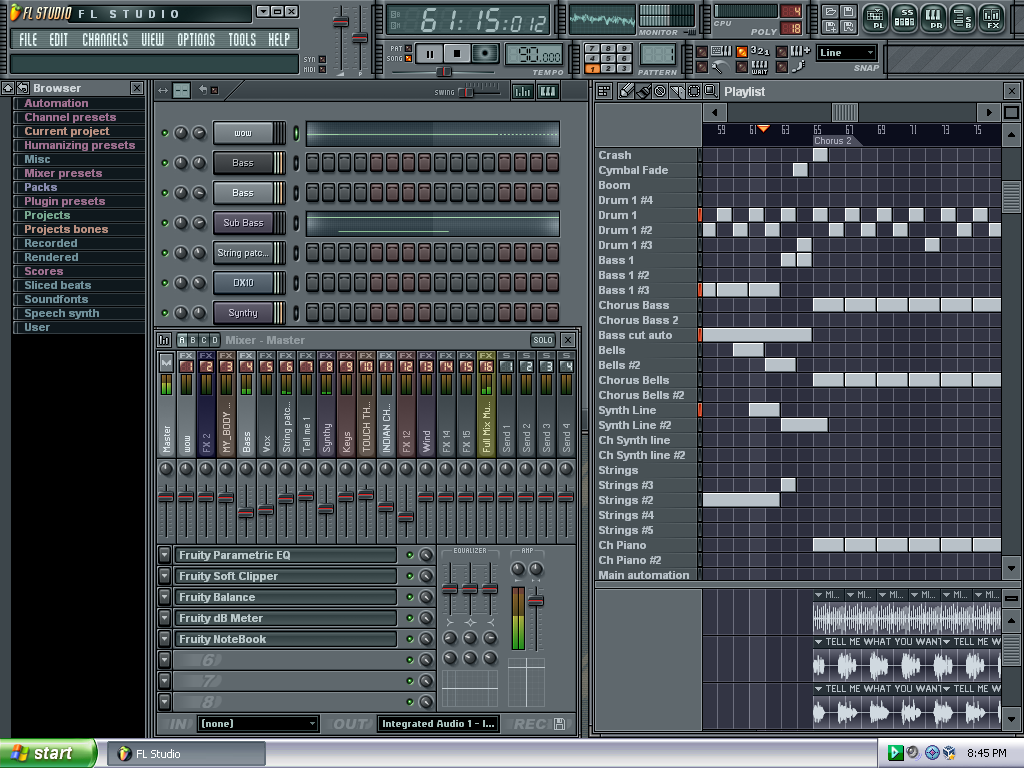Image resolution: width=1024 pixels, height=768 pixels.
Task: Click the 3-2-1 countdown icon
Action: tap(760, 51)
